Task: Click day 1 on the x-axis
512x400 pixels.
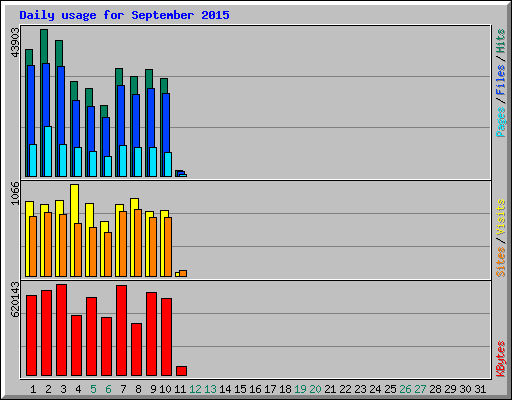Action: 33,389
